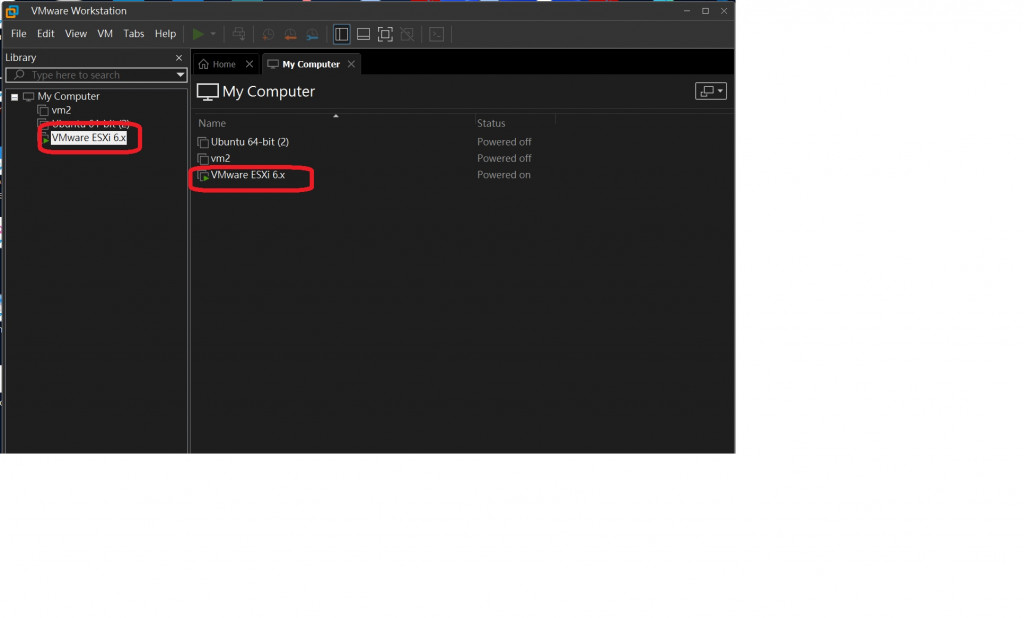
Task: Click the Take Snapshot toolbar icon
Action: coord(268,34)
